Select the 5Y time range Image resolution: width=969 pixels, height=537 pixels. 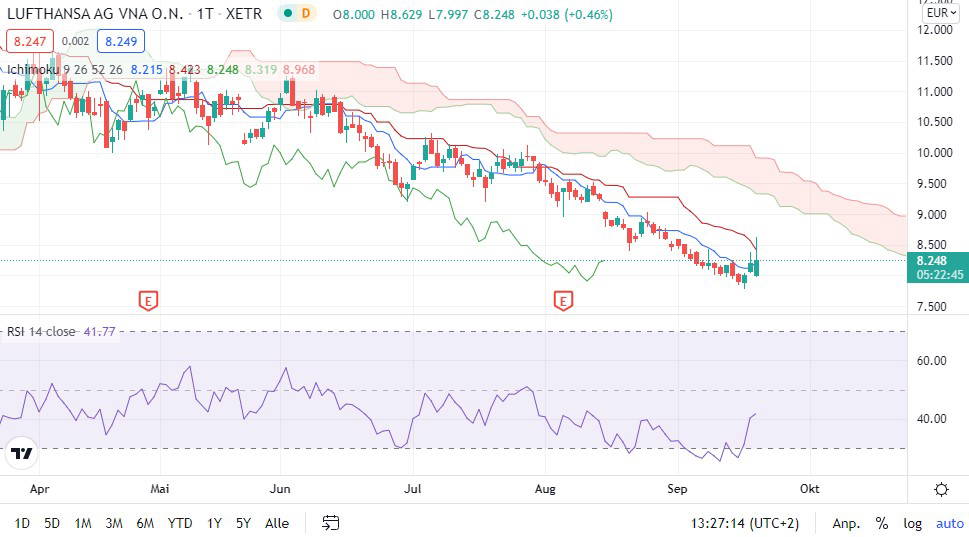point(243,523)
